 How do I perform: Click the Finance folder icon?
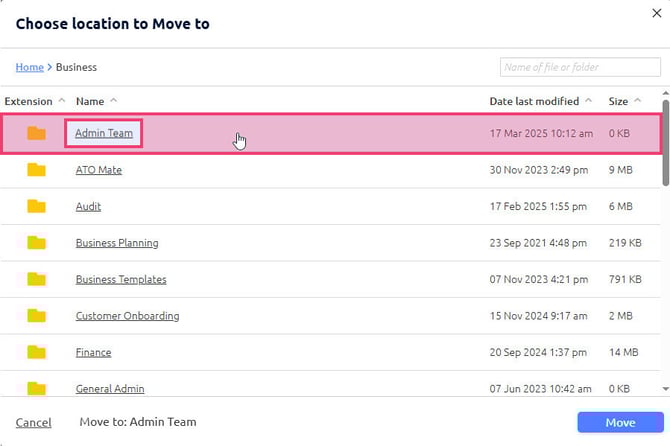36,352
